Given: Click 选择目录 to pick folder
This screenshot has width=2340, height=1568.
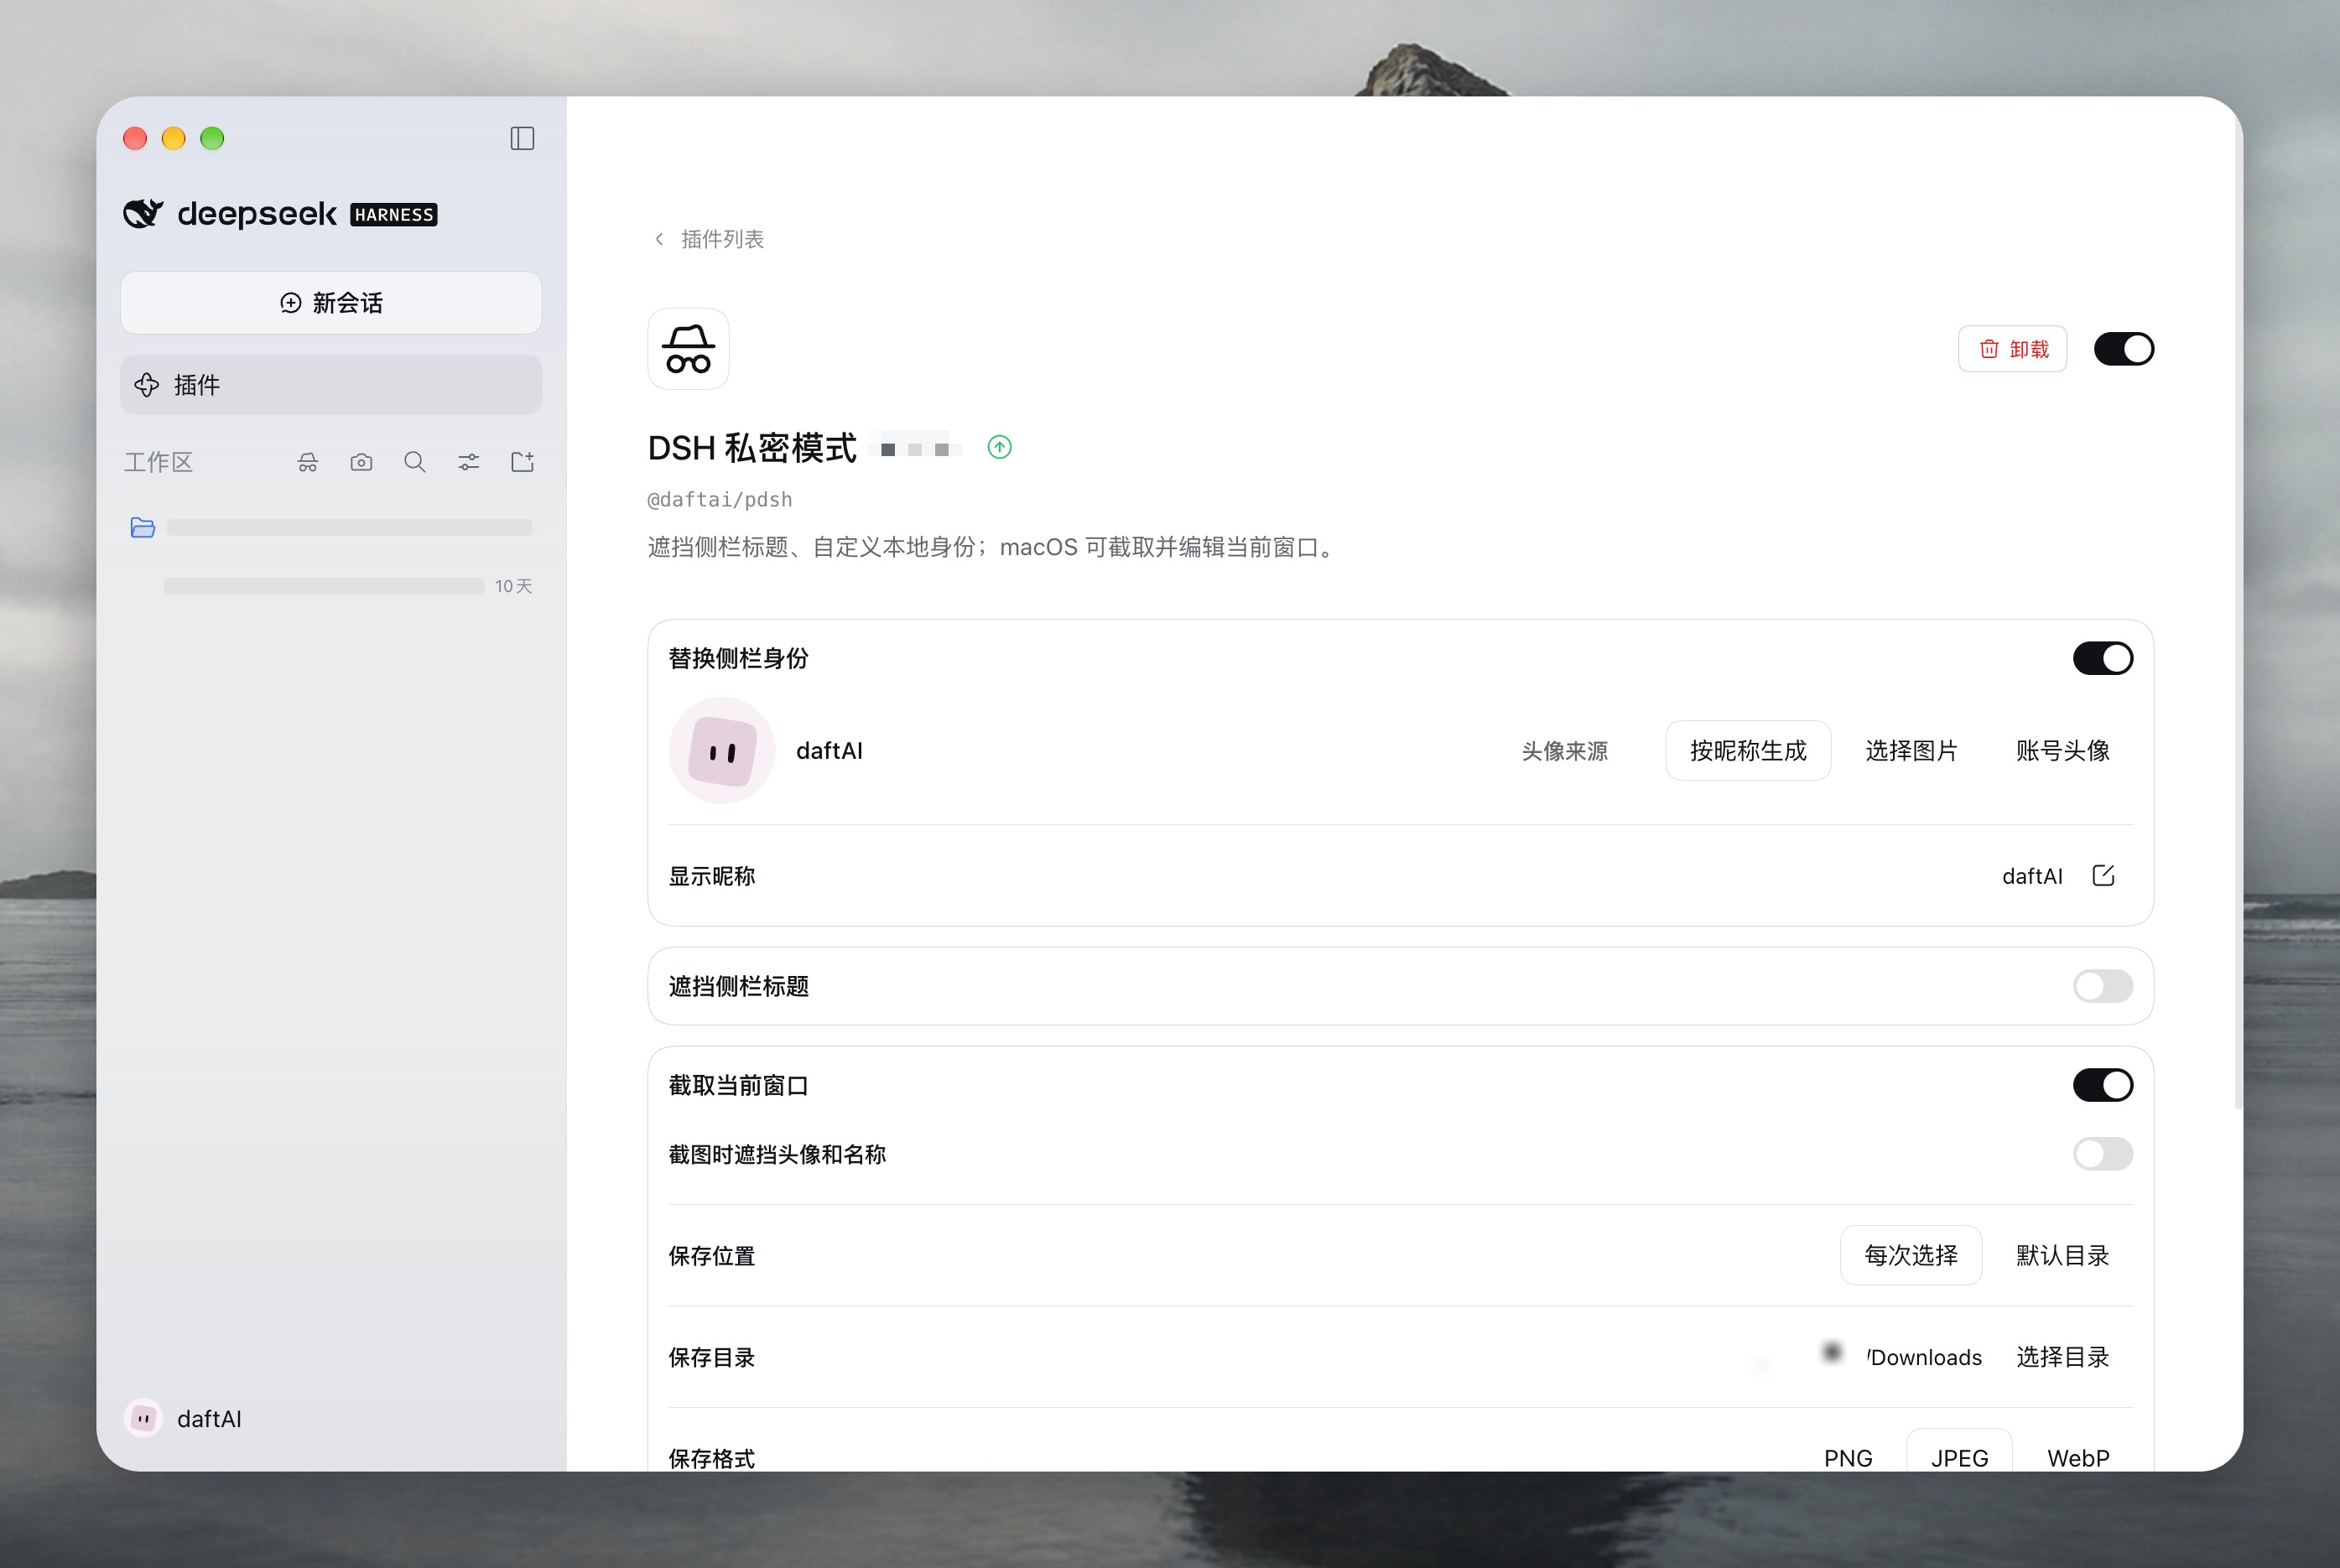Looking at the screenshot, I should click(x=2062, y=1358).
